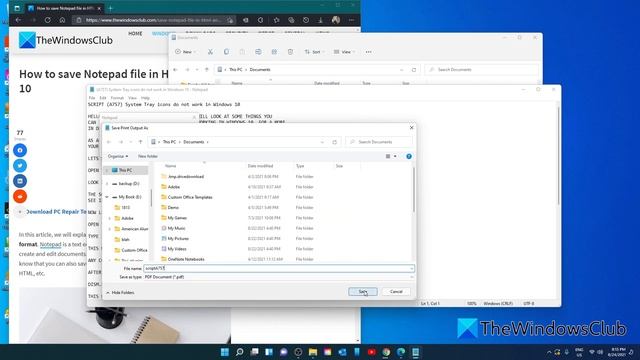Select the OneNote Notebooks folder

tap(183, 259)
